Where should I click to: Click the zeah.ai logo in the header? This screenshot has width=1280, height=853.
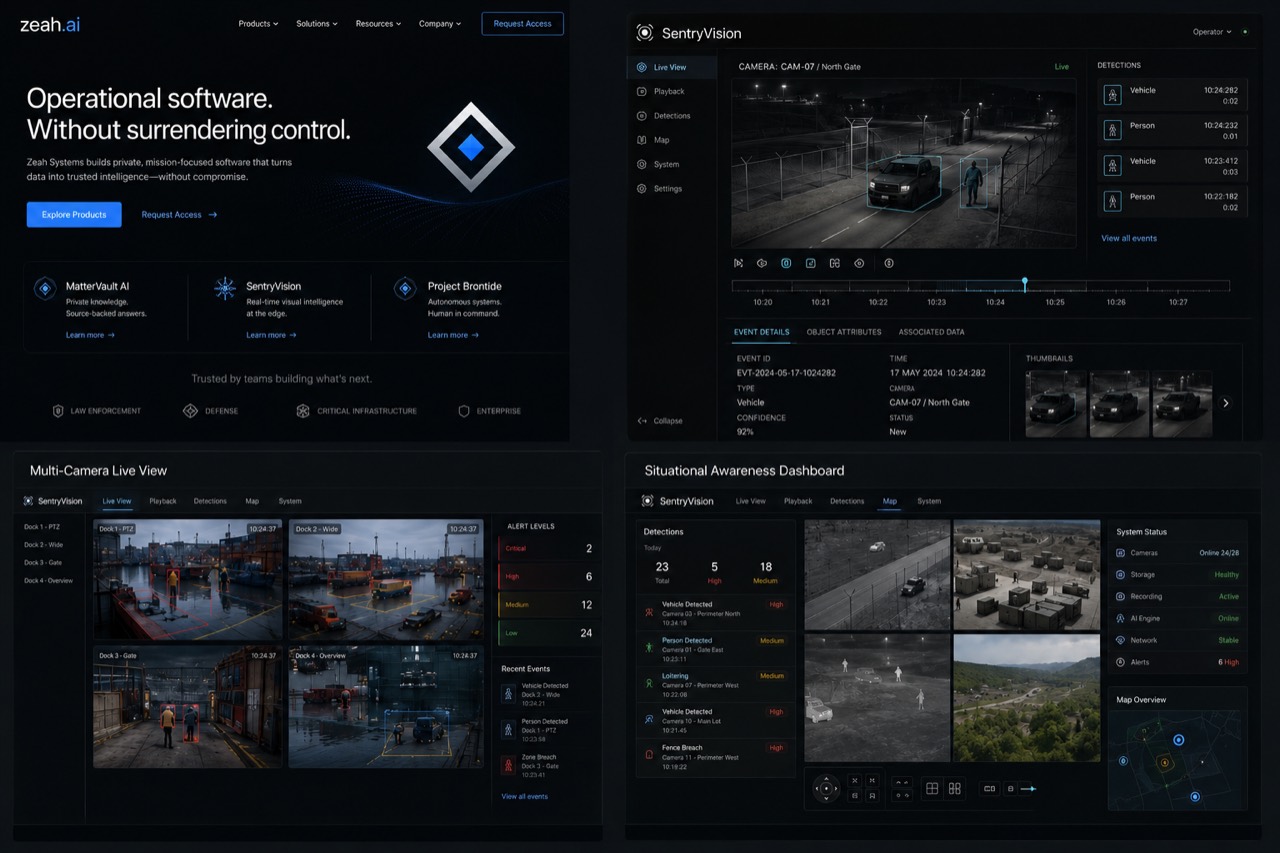click(50, 24)
